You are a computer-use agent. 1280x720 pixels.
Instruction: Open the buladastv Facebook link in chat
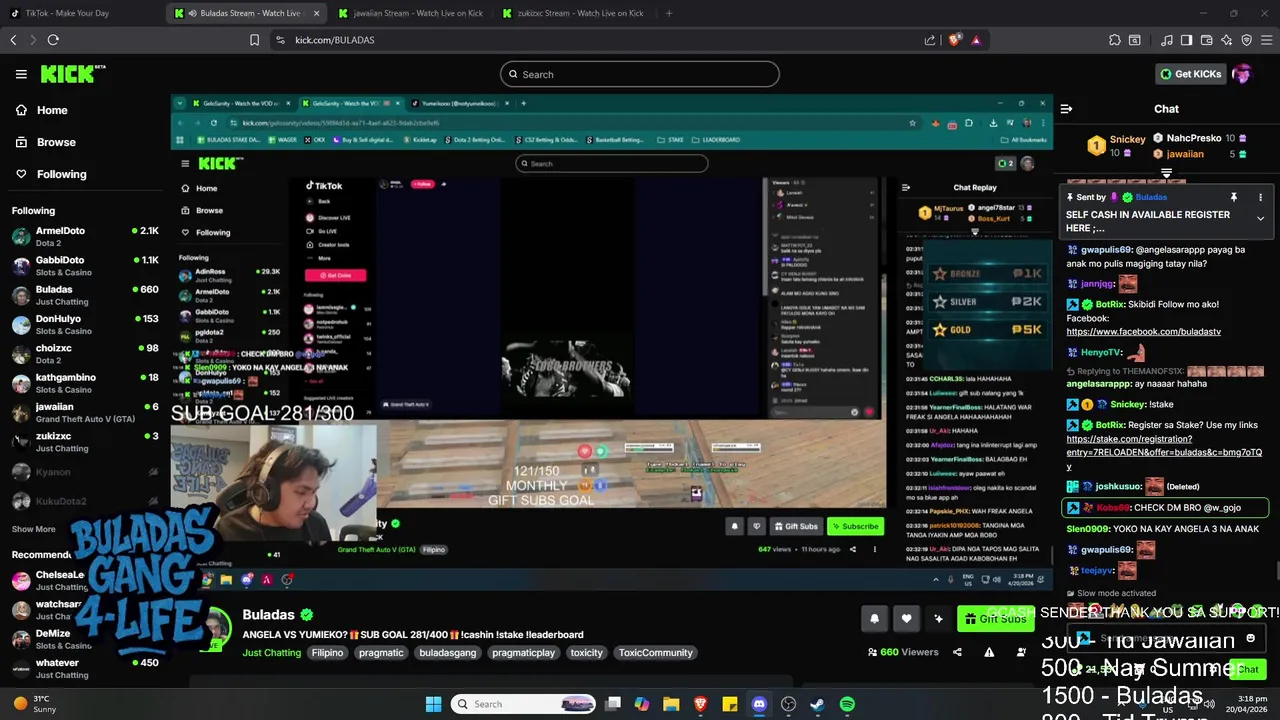pyautogui.click(x=1143, y=332)
